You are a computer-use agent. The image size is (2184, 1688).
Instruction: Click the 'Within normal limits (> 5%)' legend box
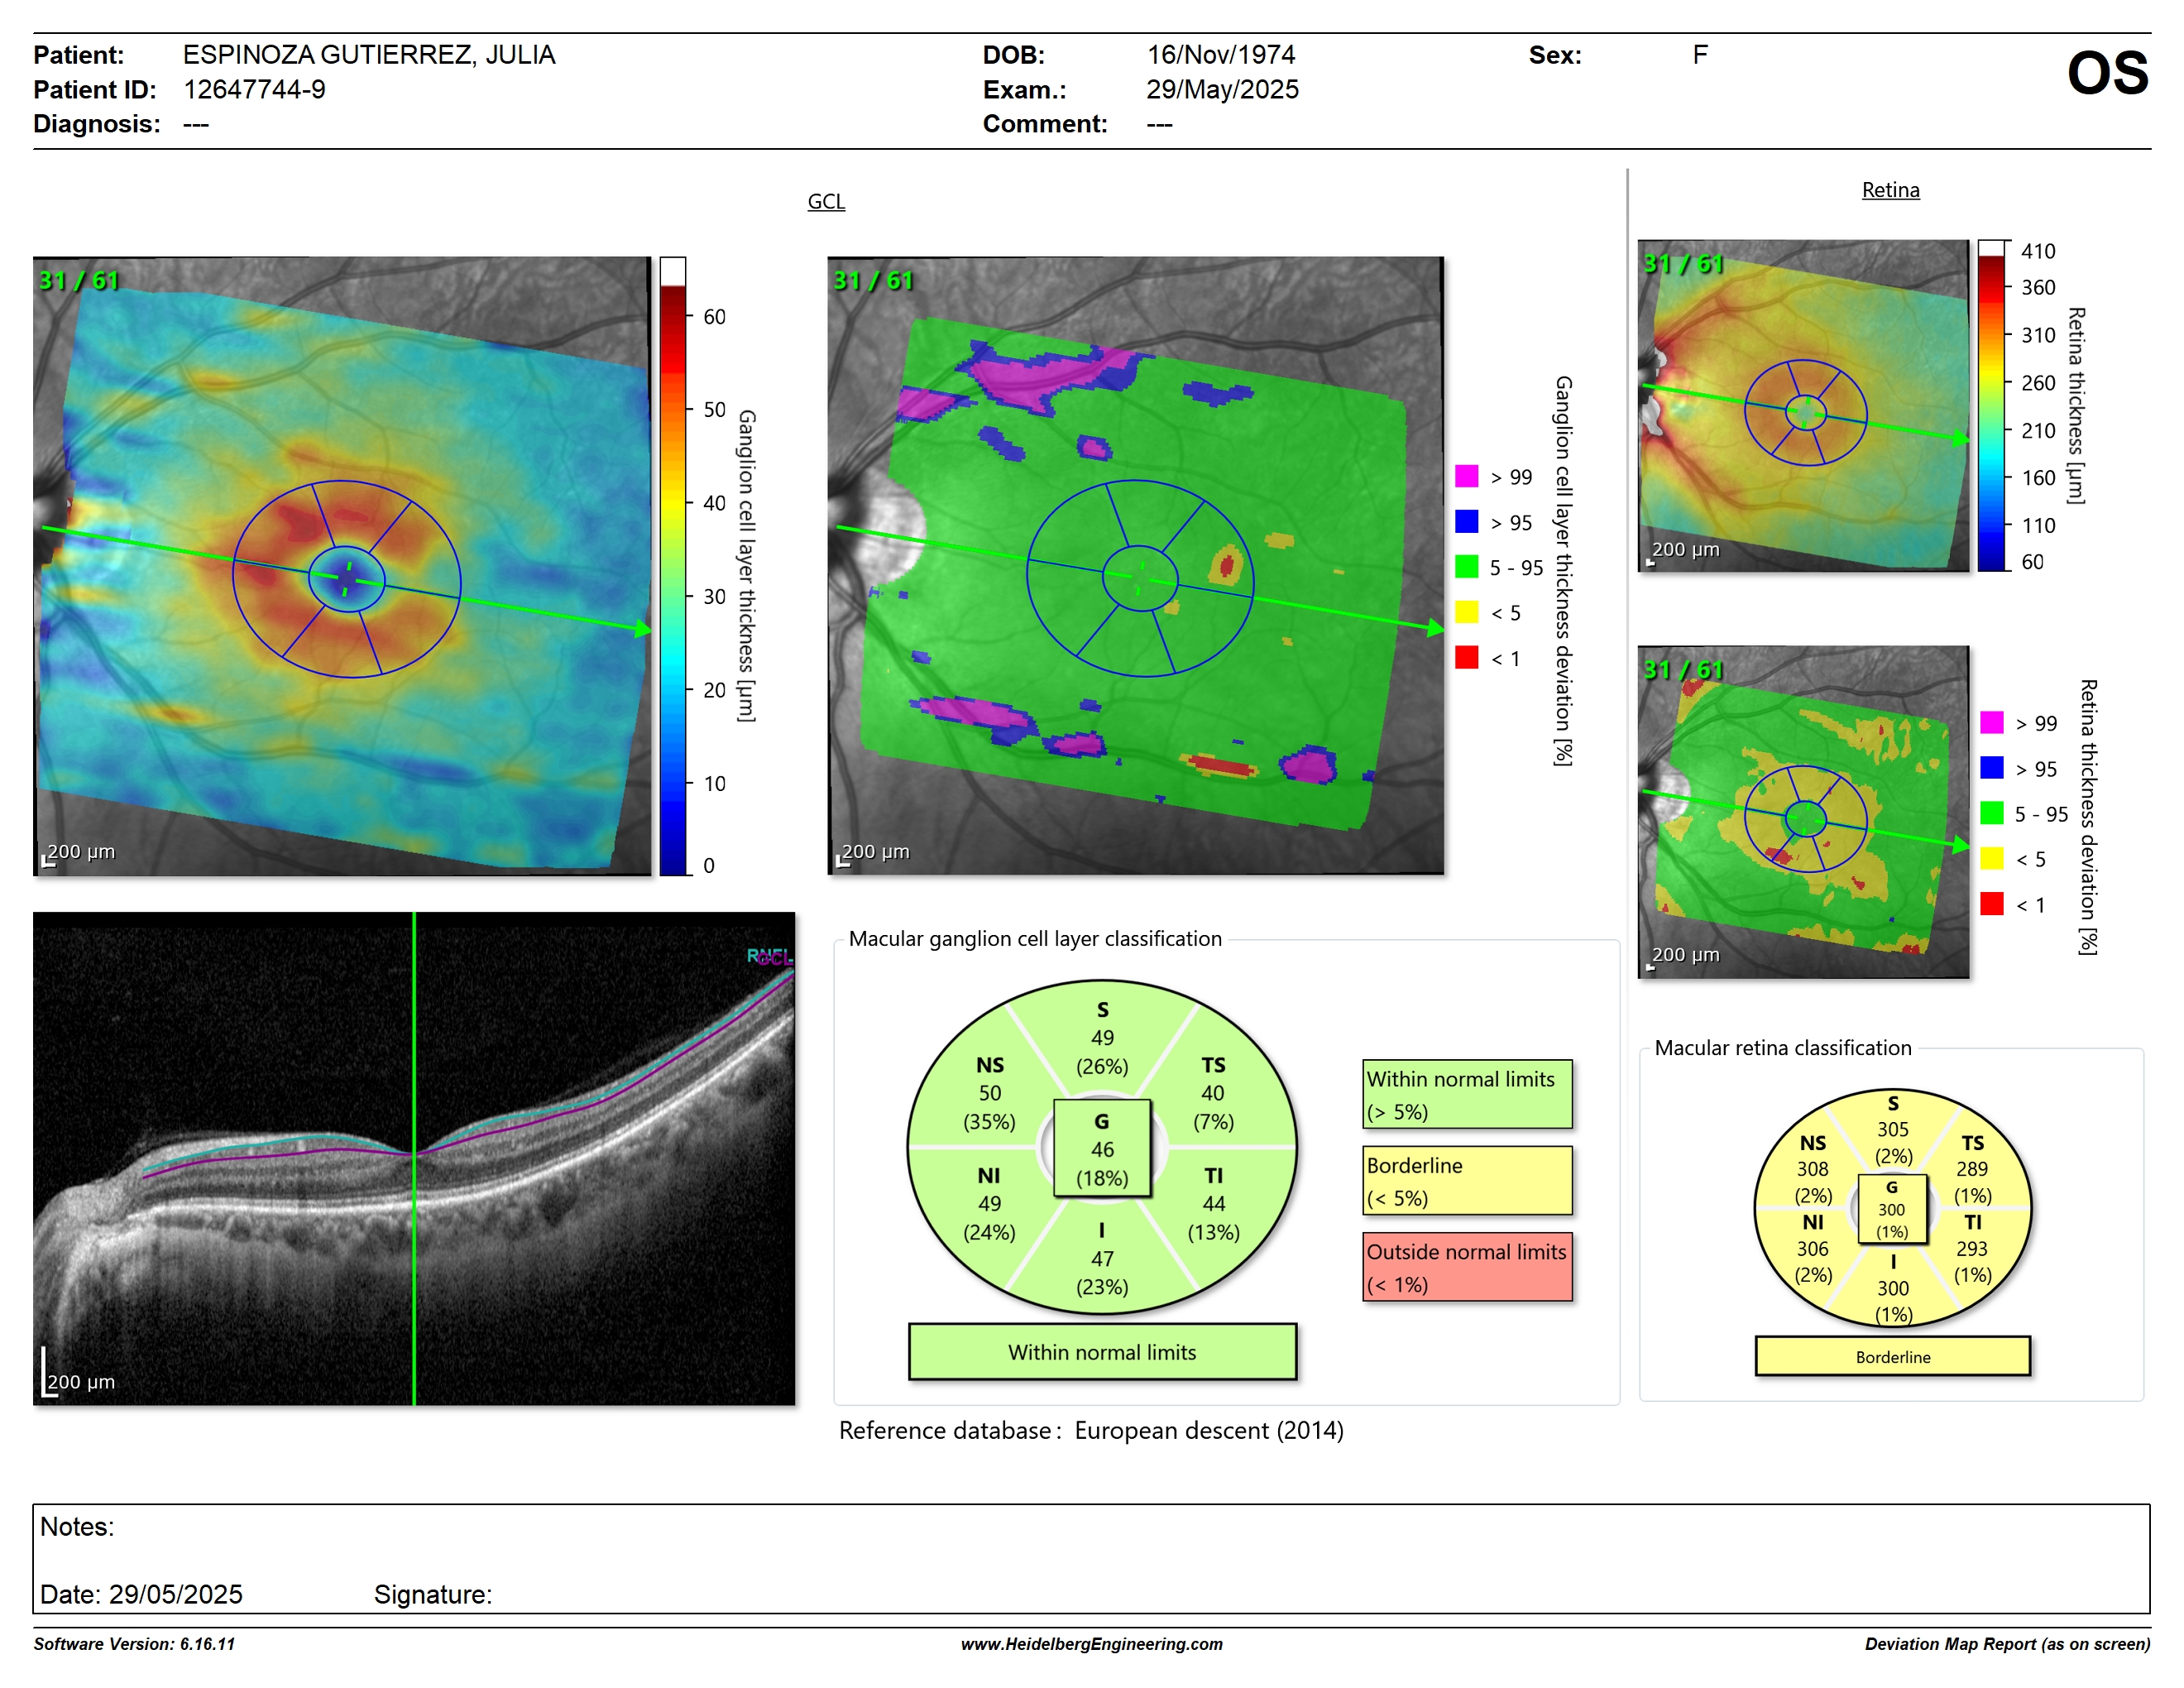(1467, 1095)
